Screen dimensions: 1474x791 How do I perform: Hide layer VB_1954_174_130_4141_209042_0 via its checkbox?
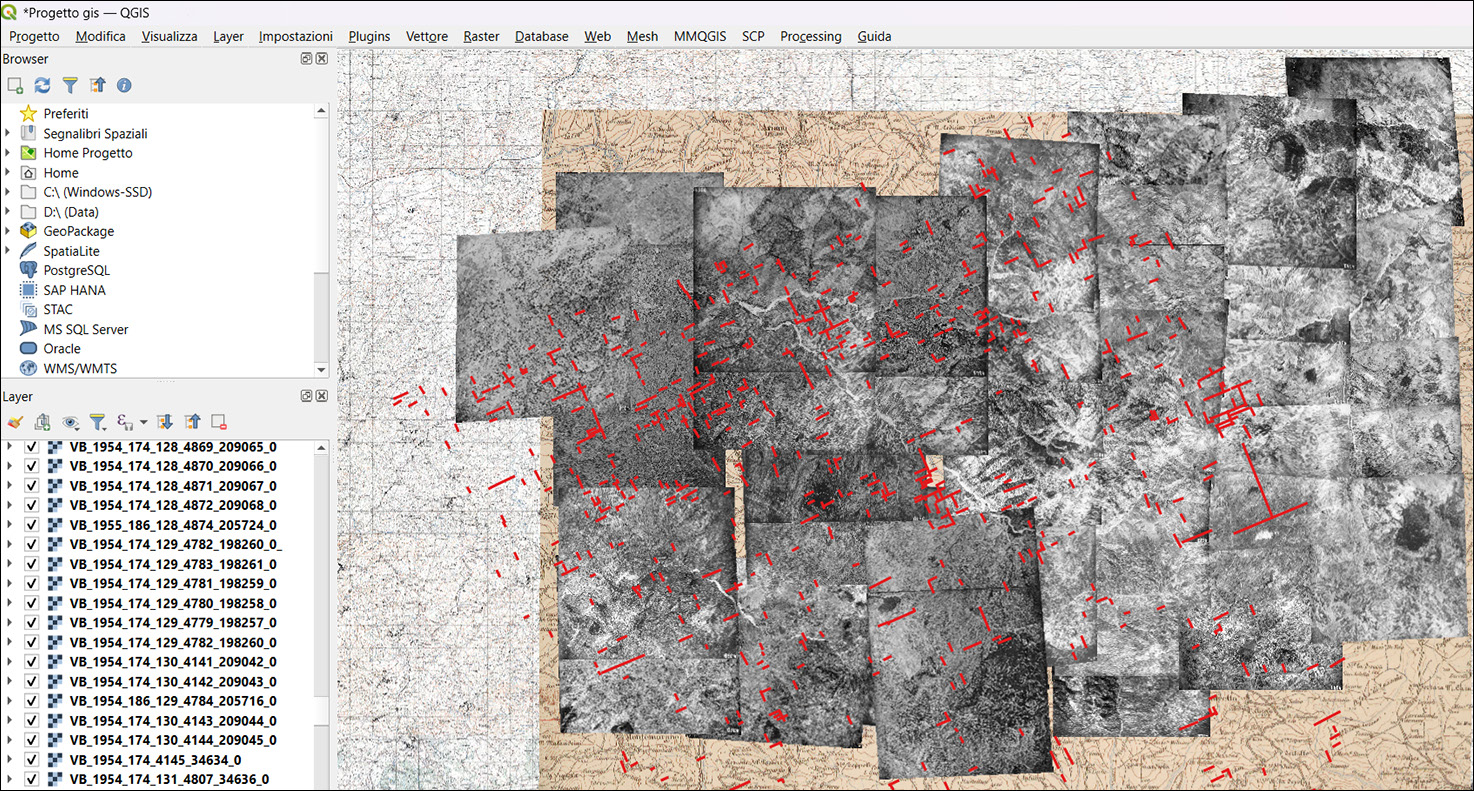[32, 662]
